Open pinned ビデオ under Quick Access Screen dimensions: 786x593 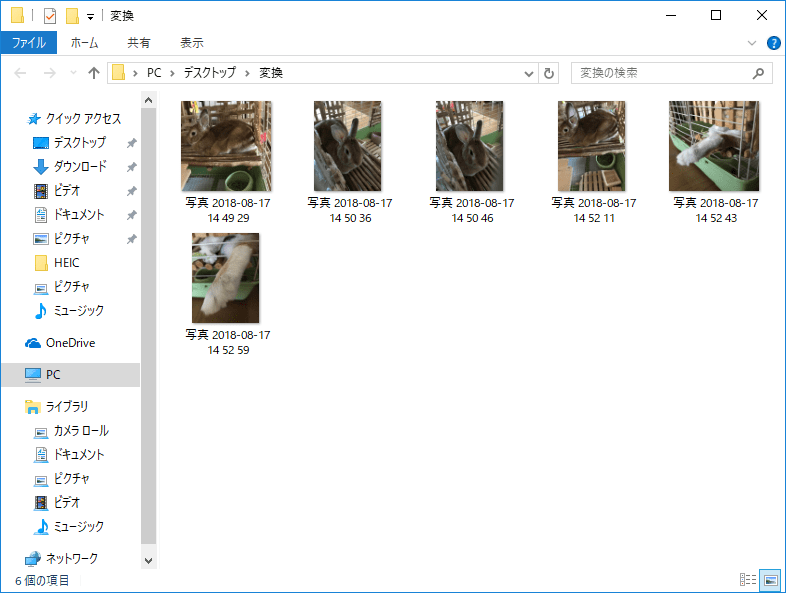point(67,191)
